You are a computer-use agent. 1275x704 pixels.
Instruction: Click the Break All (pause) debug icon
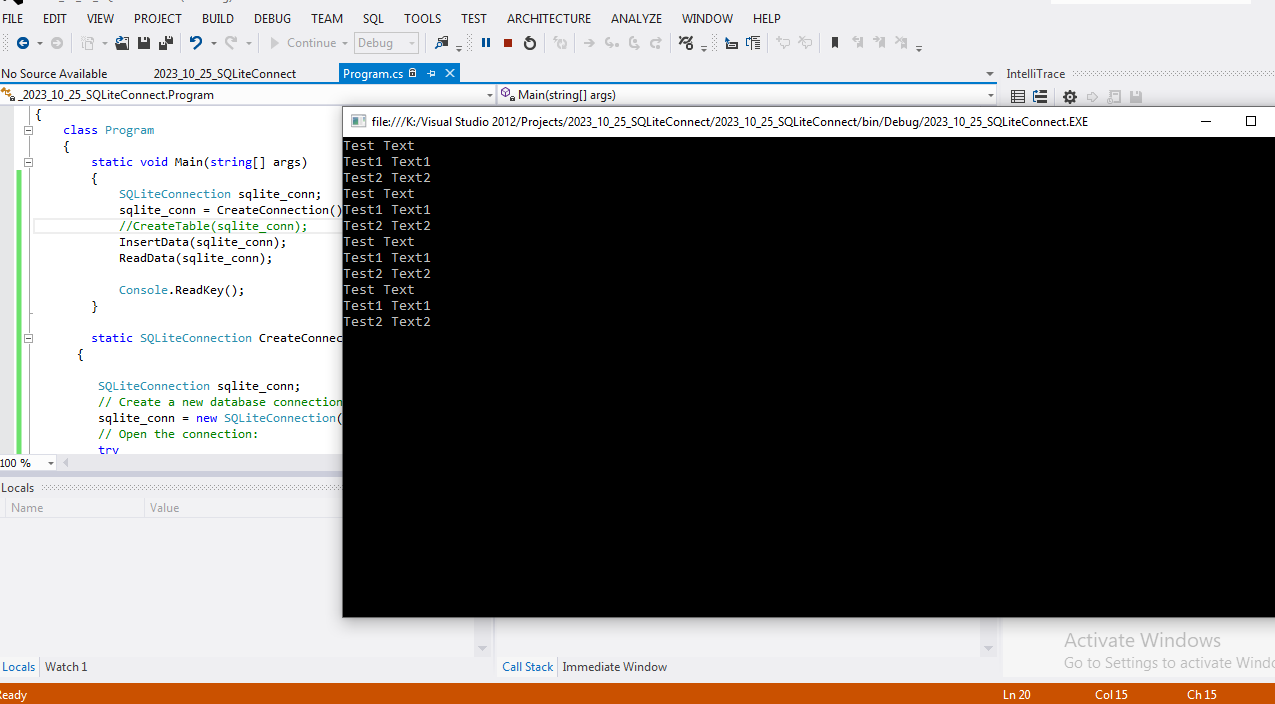pos(486,43)
